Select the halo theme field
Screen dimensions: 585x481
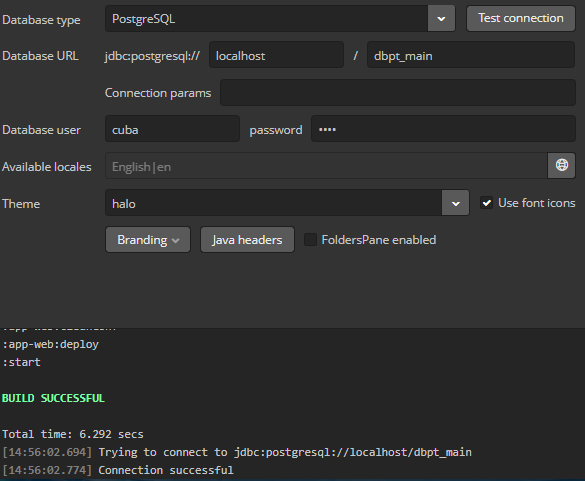click(x=273, y=203)
